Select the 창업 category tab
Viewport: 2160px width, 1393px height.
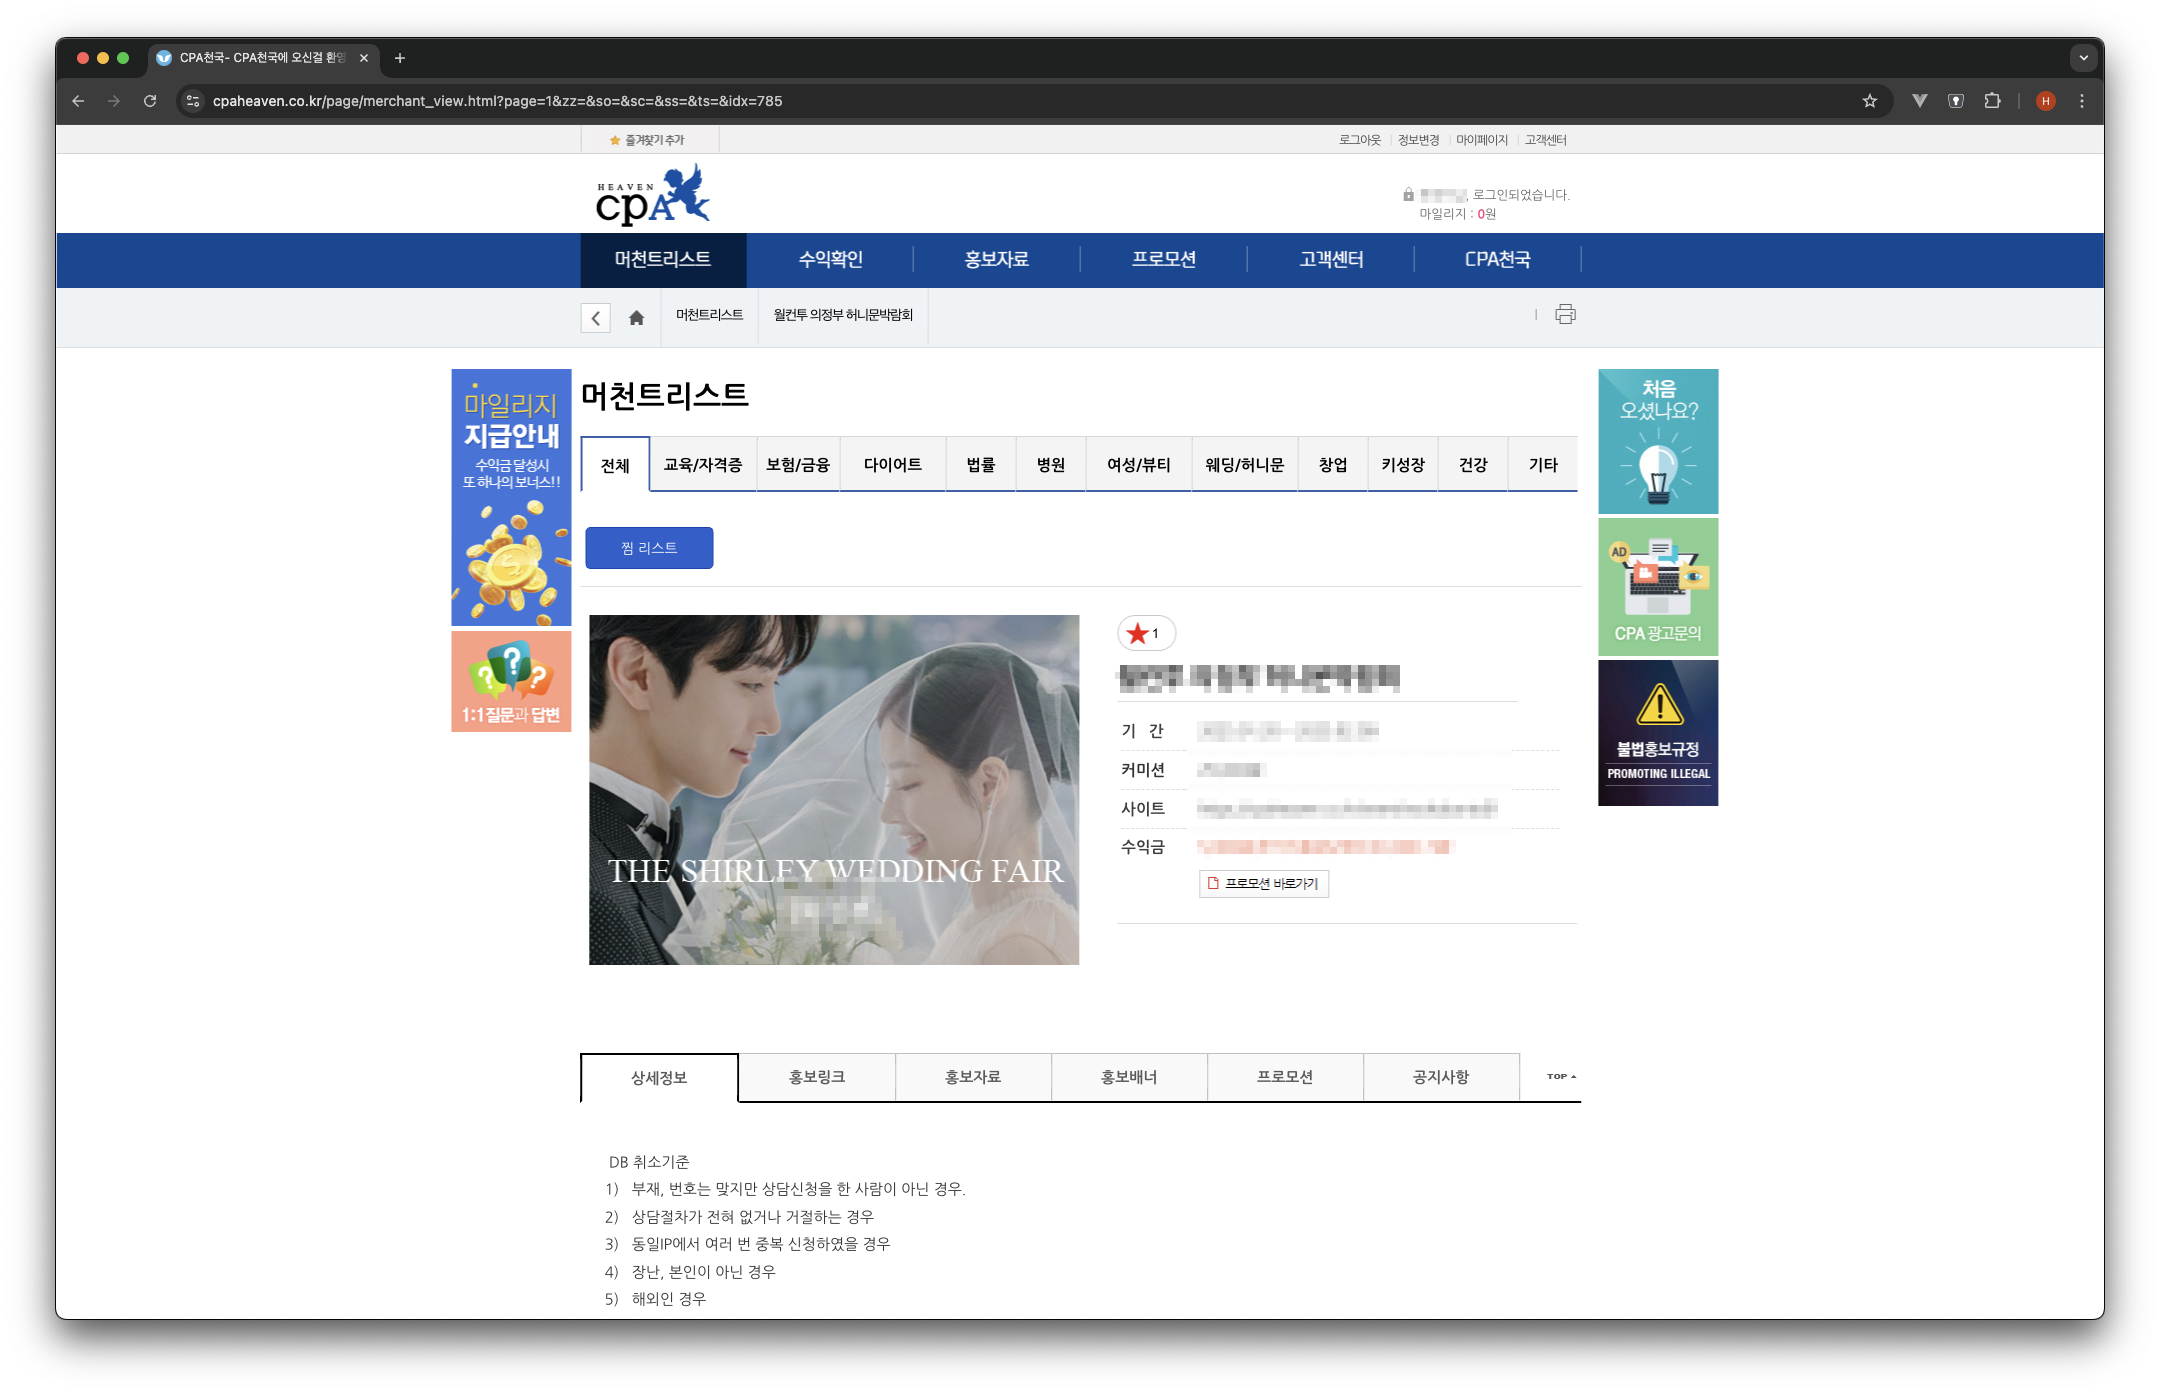tap(1333, 465)
